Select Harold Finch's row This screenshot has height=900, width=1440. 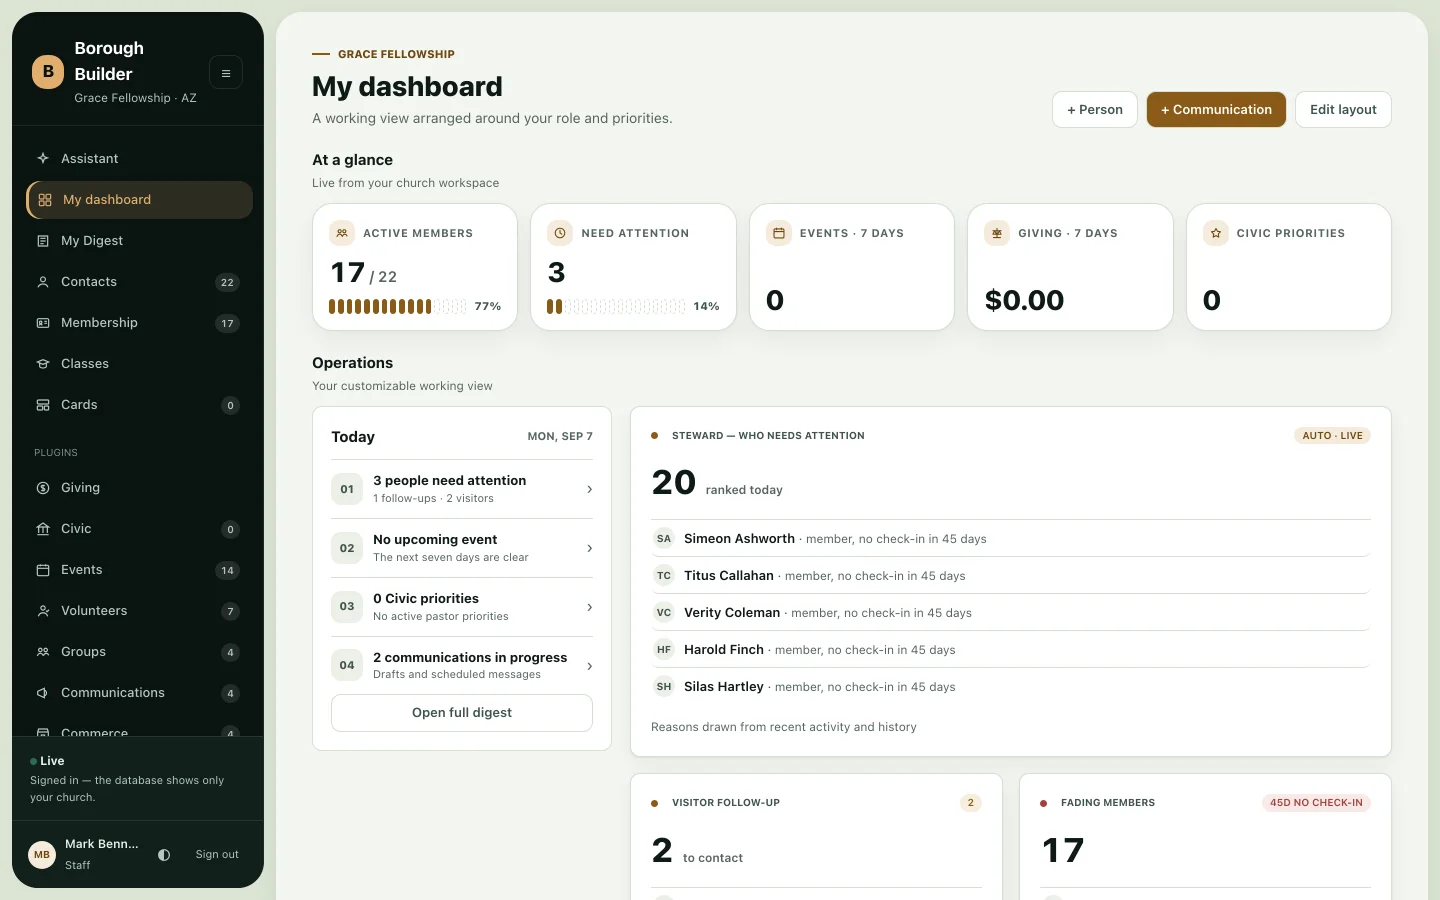[x=1010, y=650]
